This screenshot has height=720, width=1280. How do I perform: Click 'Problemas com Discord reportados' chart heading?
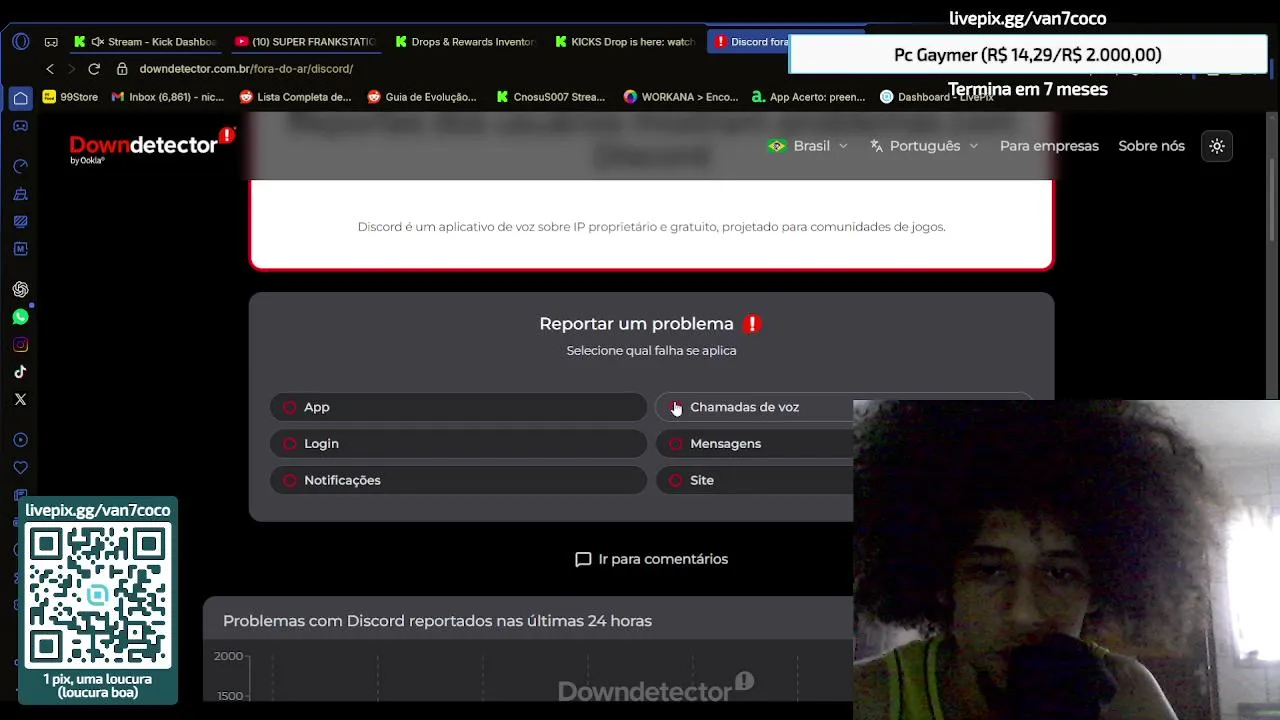(437, 621)
